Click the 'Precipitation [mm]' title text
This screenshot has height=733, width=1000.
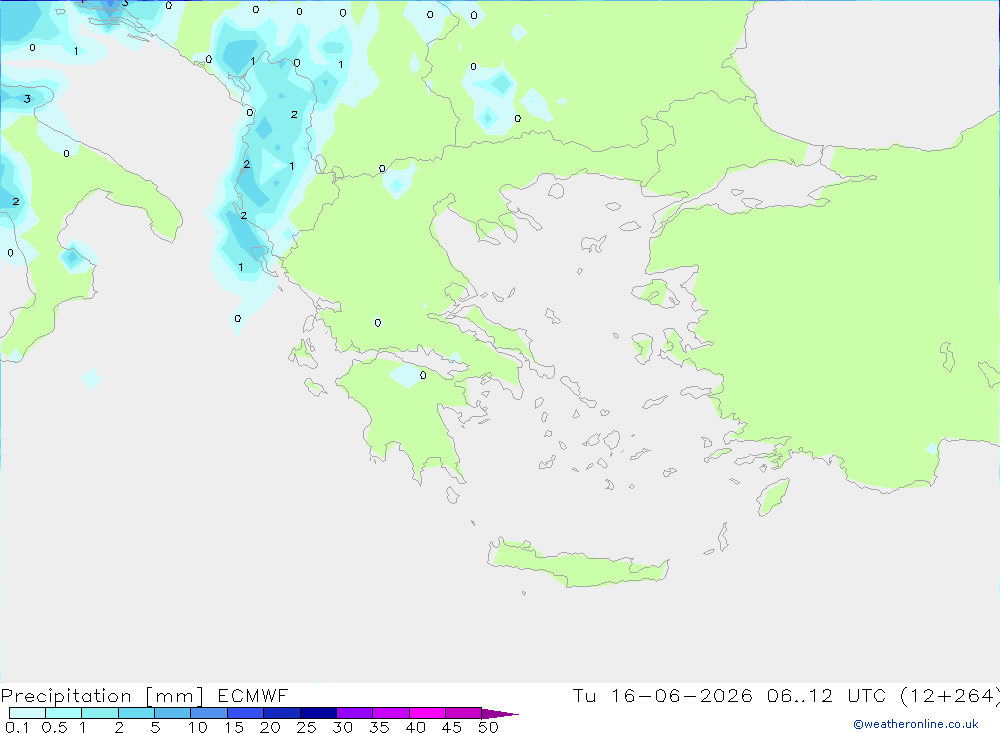tap(103, 695)
